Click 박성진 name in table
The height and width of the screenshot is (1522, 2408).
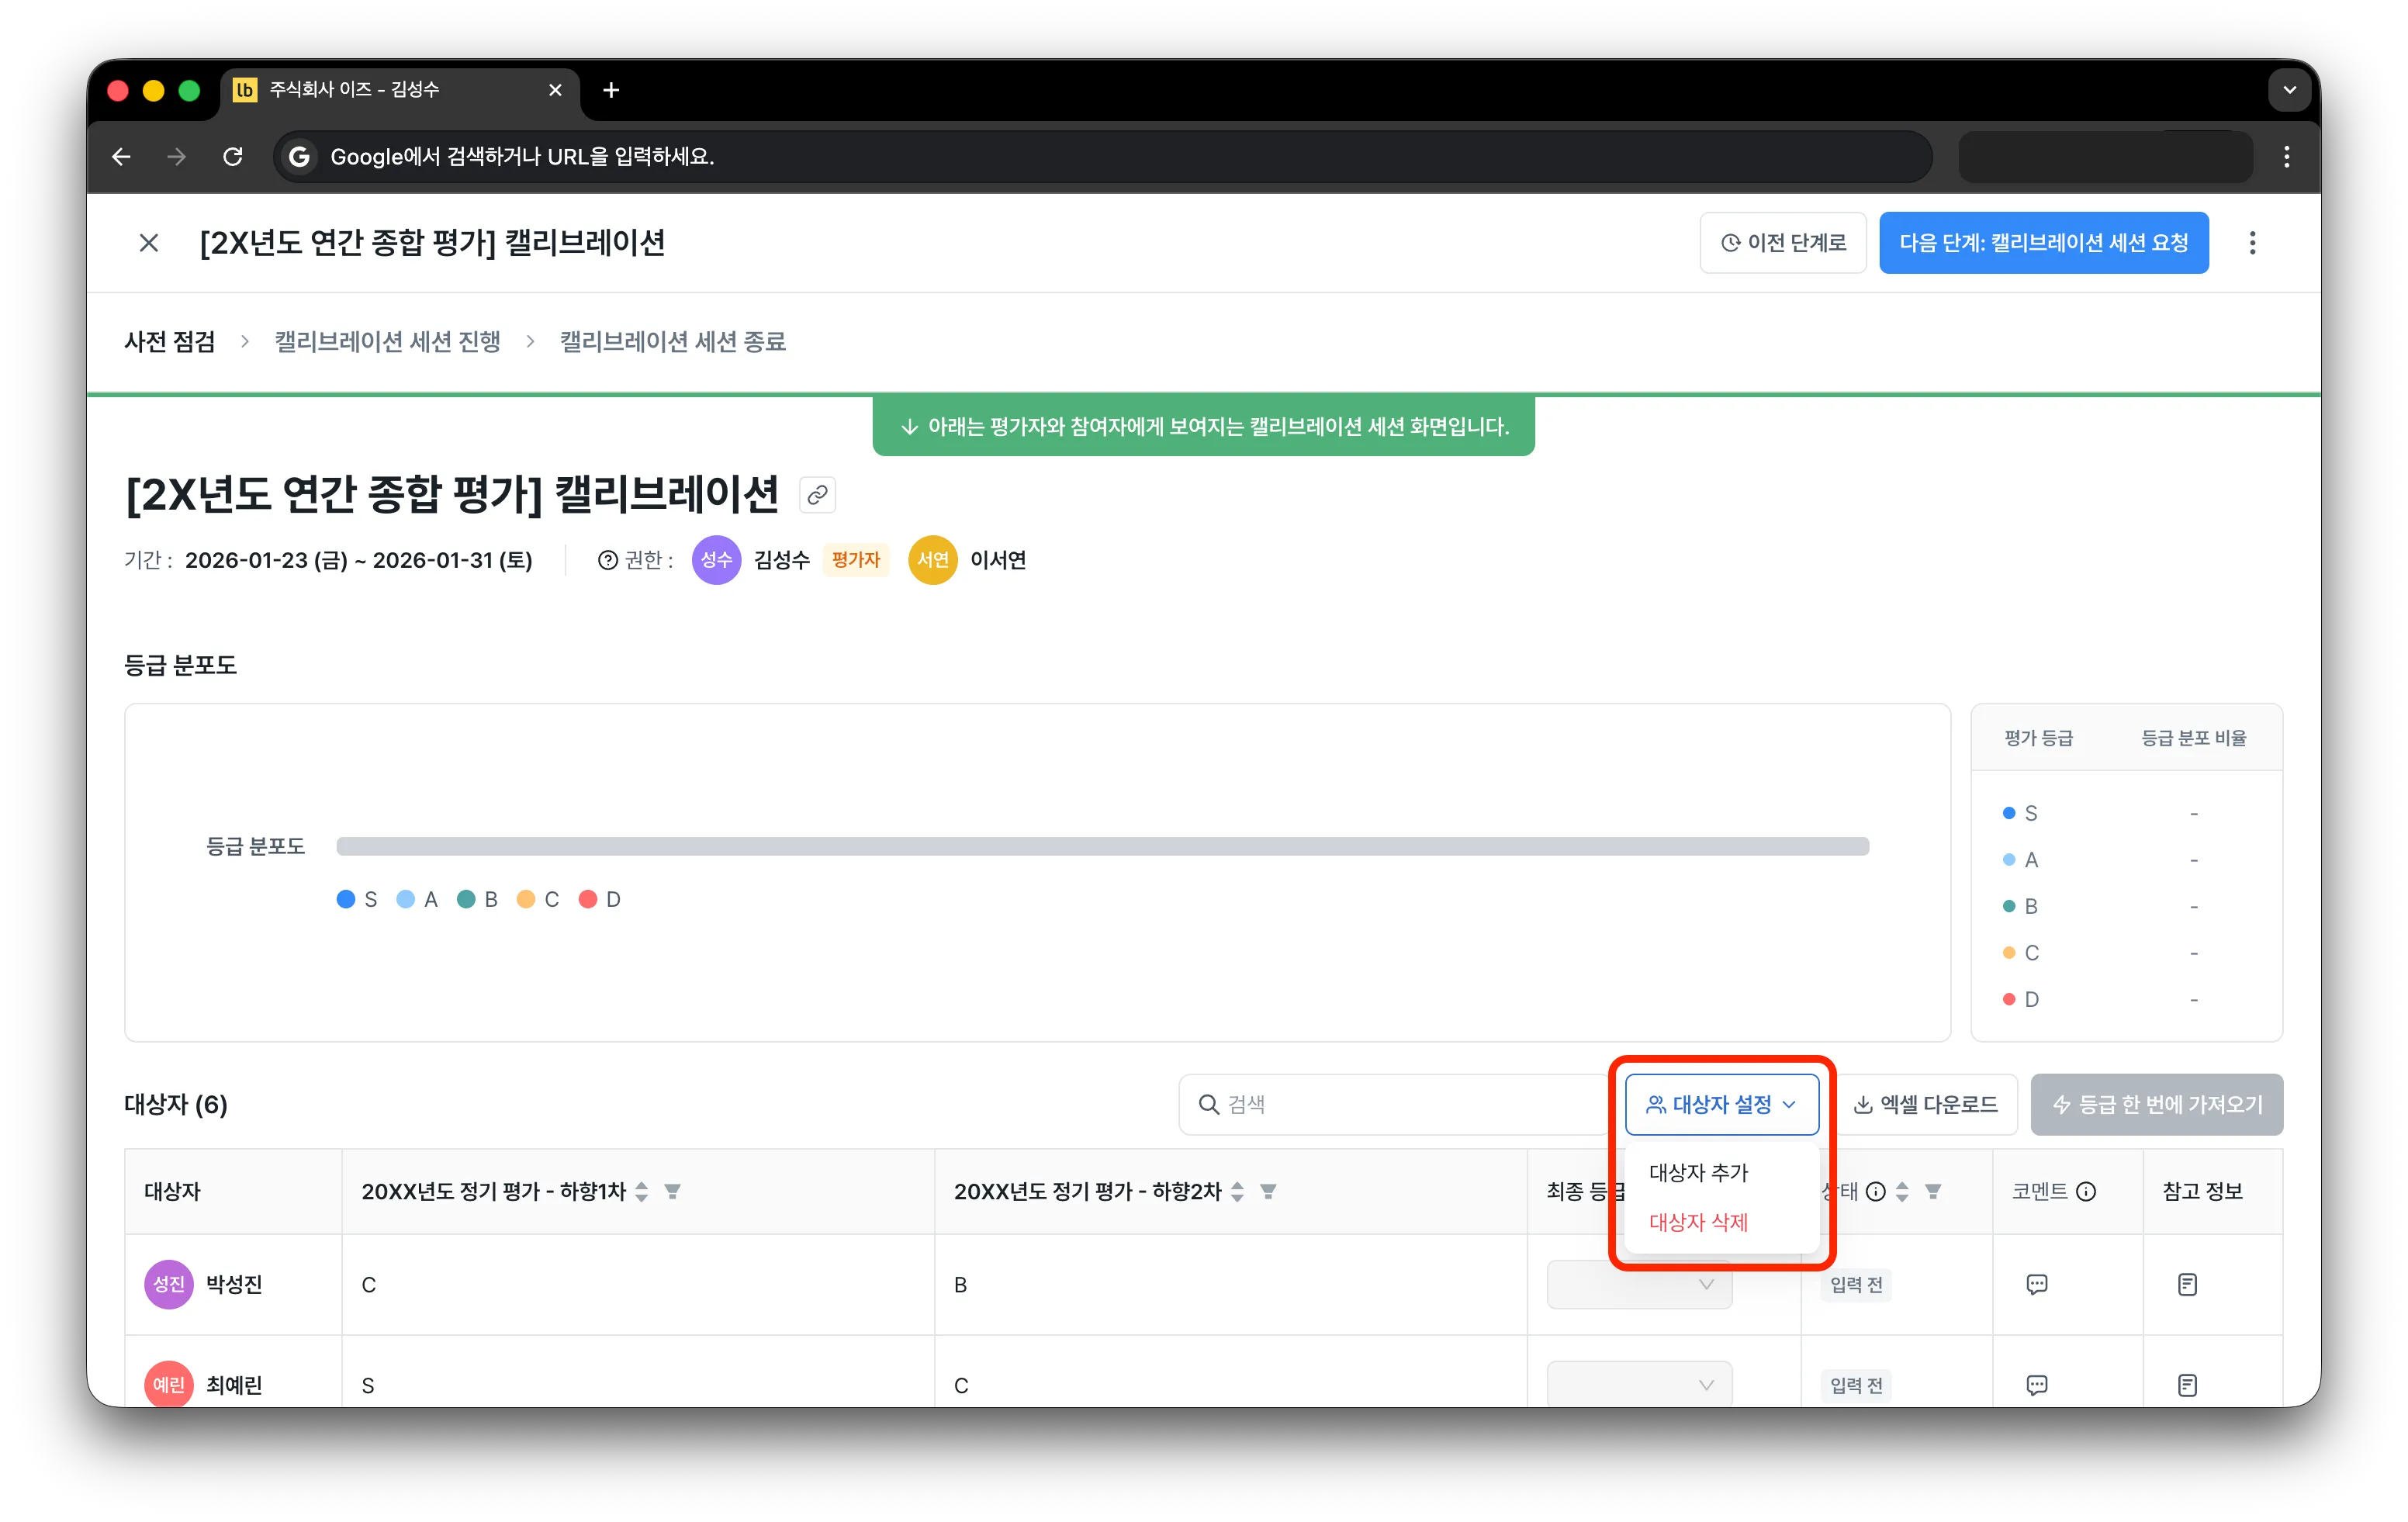234,1285
